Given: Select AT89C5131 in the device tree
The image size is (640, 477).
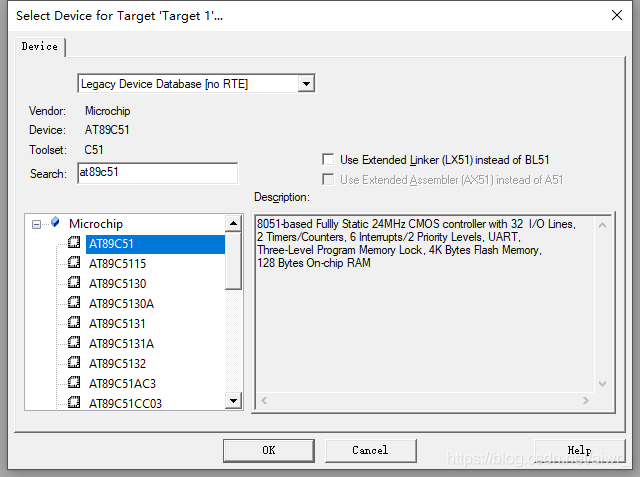Looking at the screenshot, I should click(x=117, y=324).
